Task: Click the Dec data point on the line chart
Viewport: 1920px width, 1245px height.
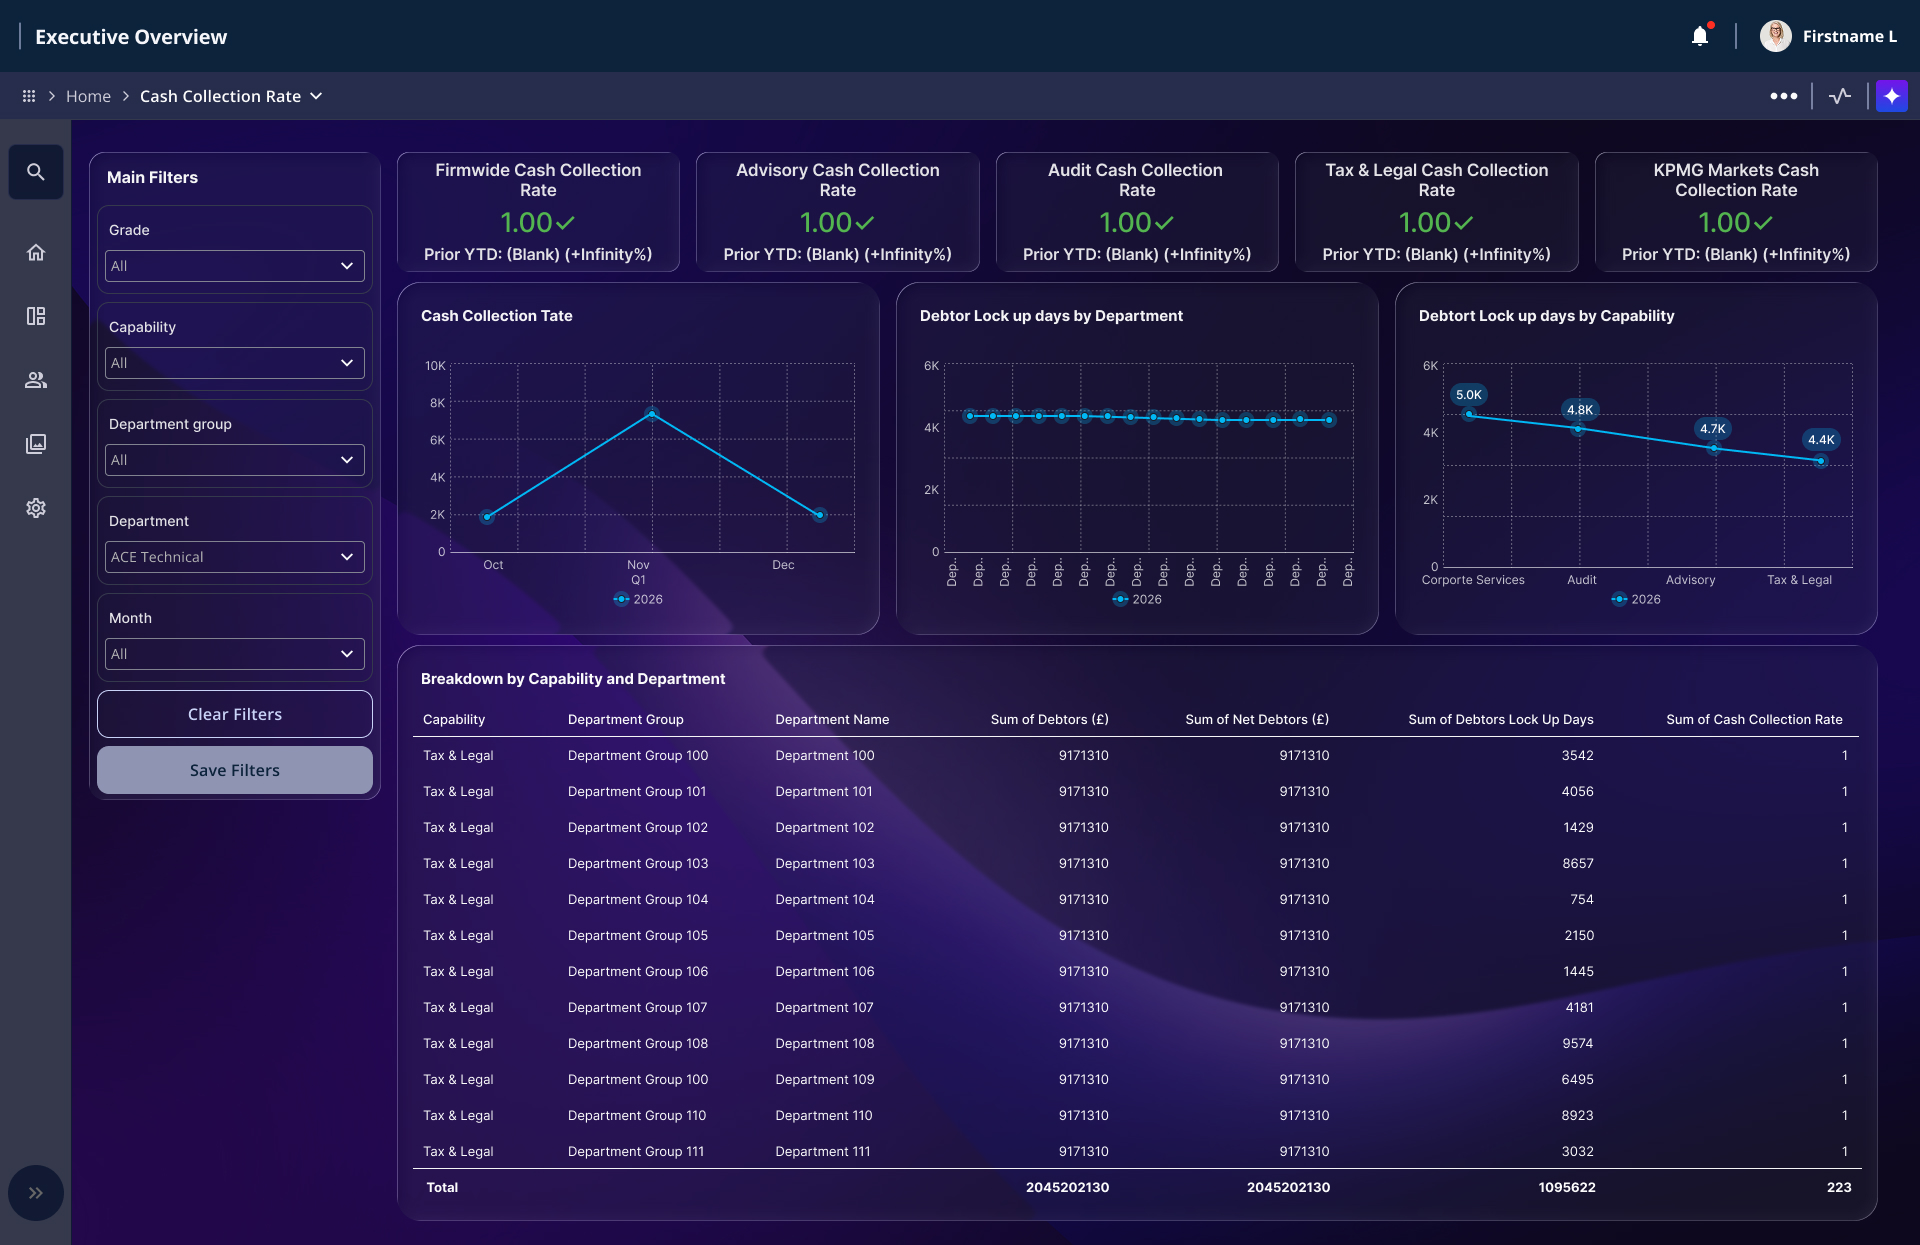Action: (x=820, y=515)
